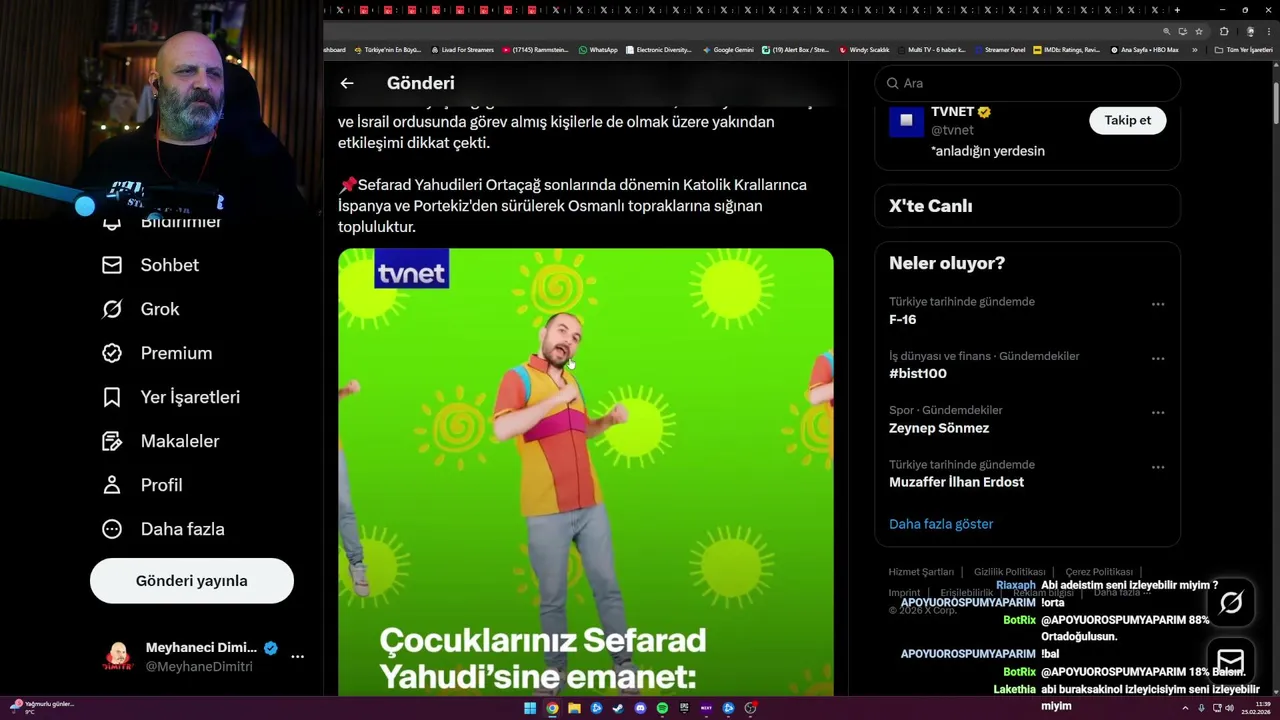Open more options for Zeynep Sönmez trend
Screen dimensions: 1280x720
tap(1158, 412)
